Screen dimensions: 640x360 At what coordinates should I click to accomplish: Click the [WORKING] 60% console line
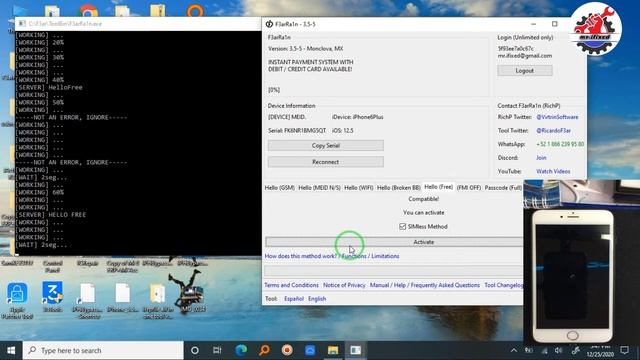(x=39, y=192)
